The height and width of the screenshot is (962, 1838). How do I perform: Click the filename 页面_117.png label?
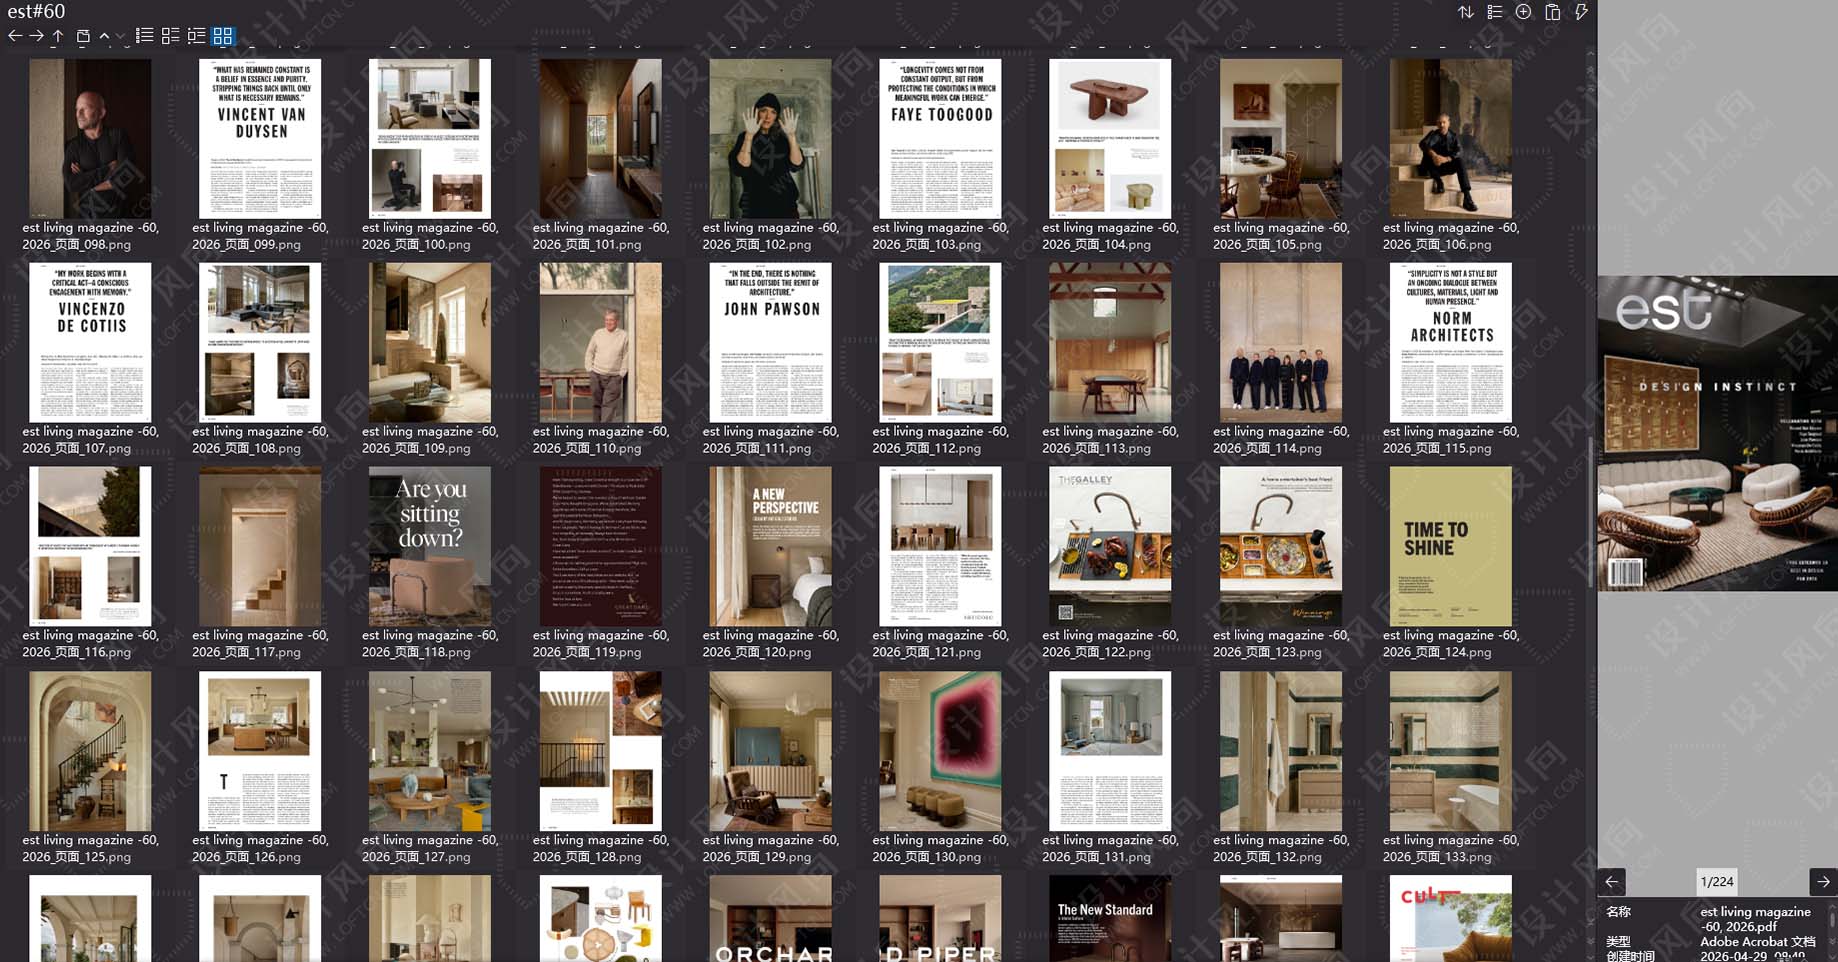click(x=260, y=644)
